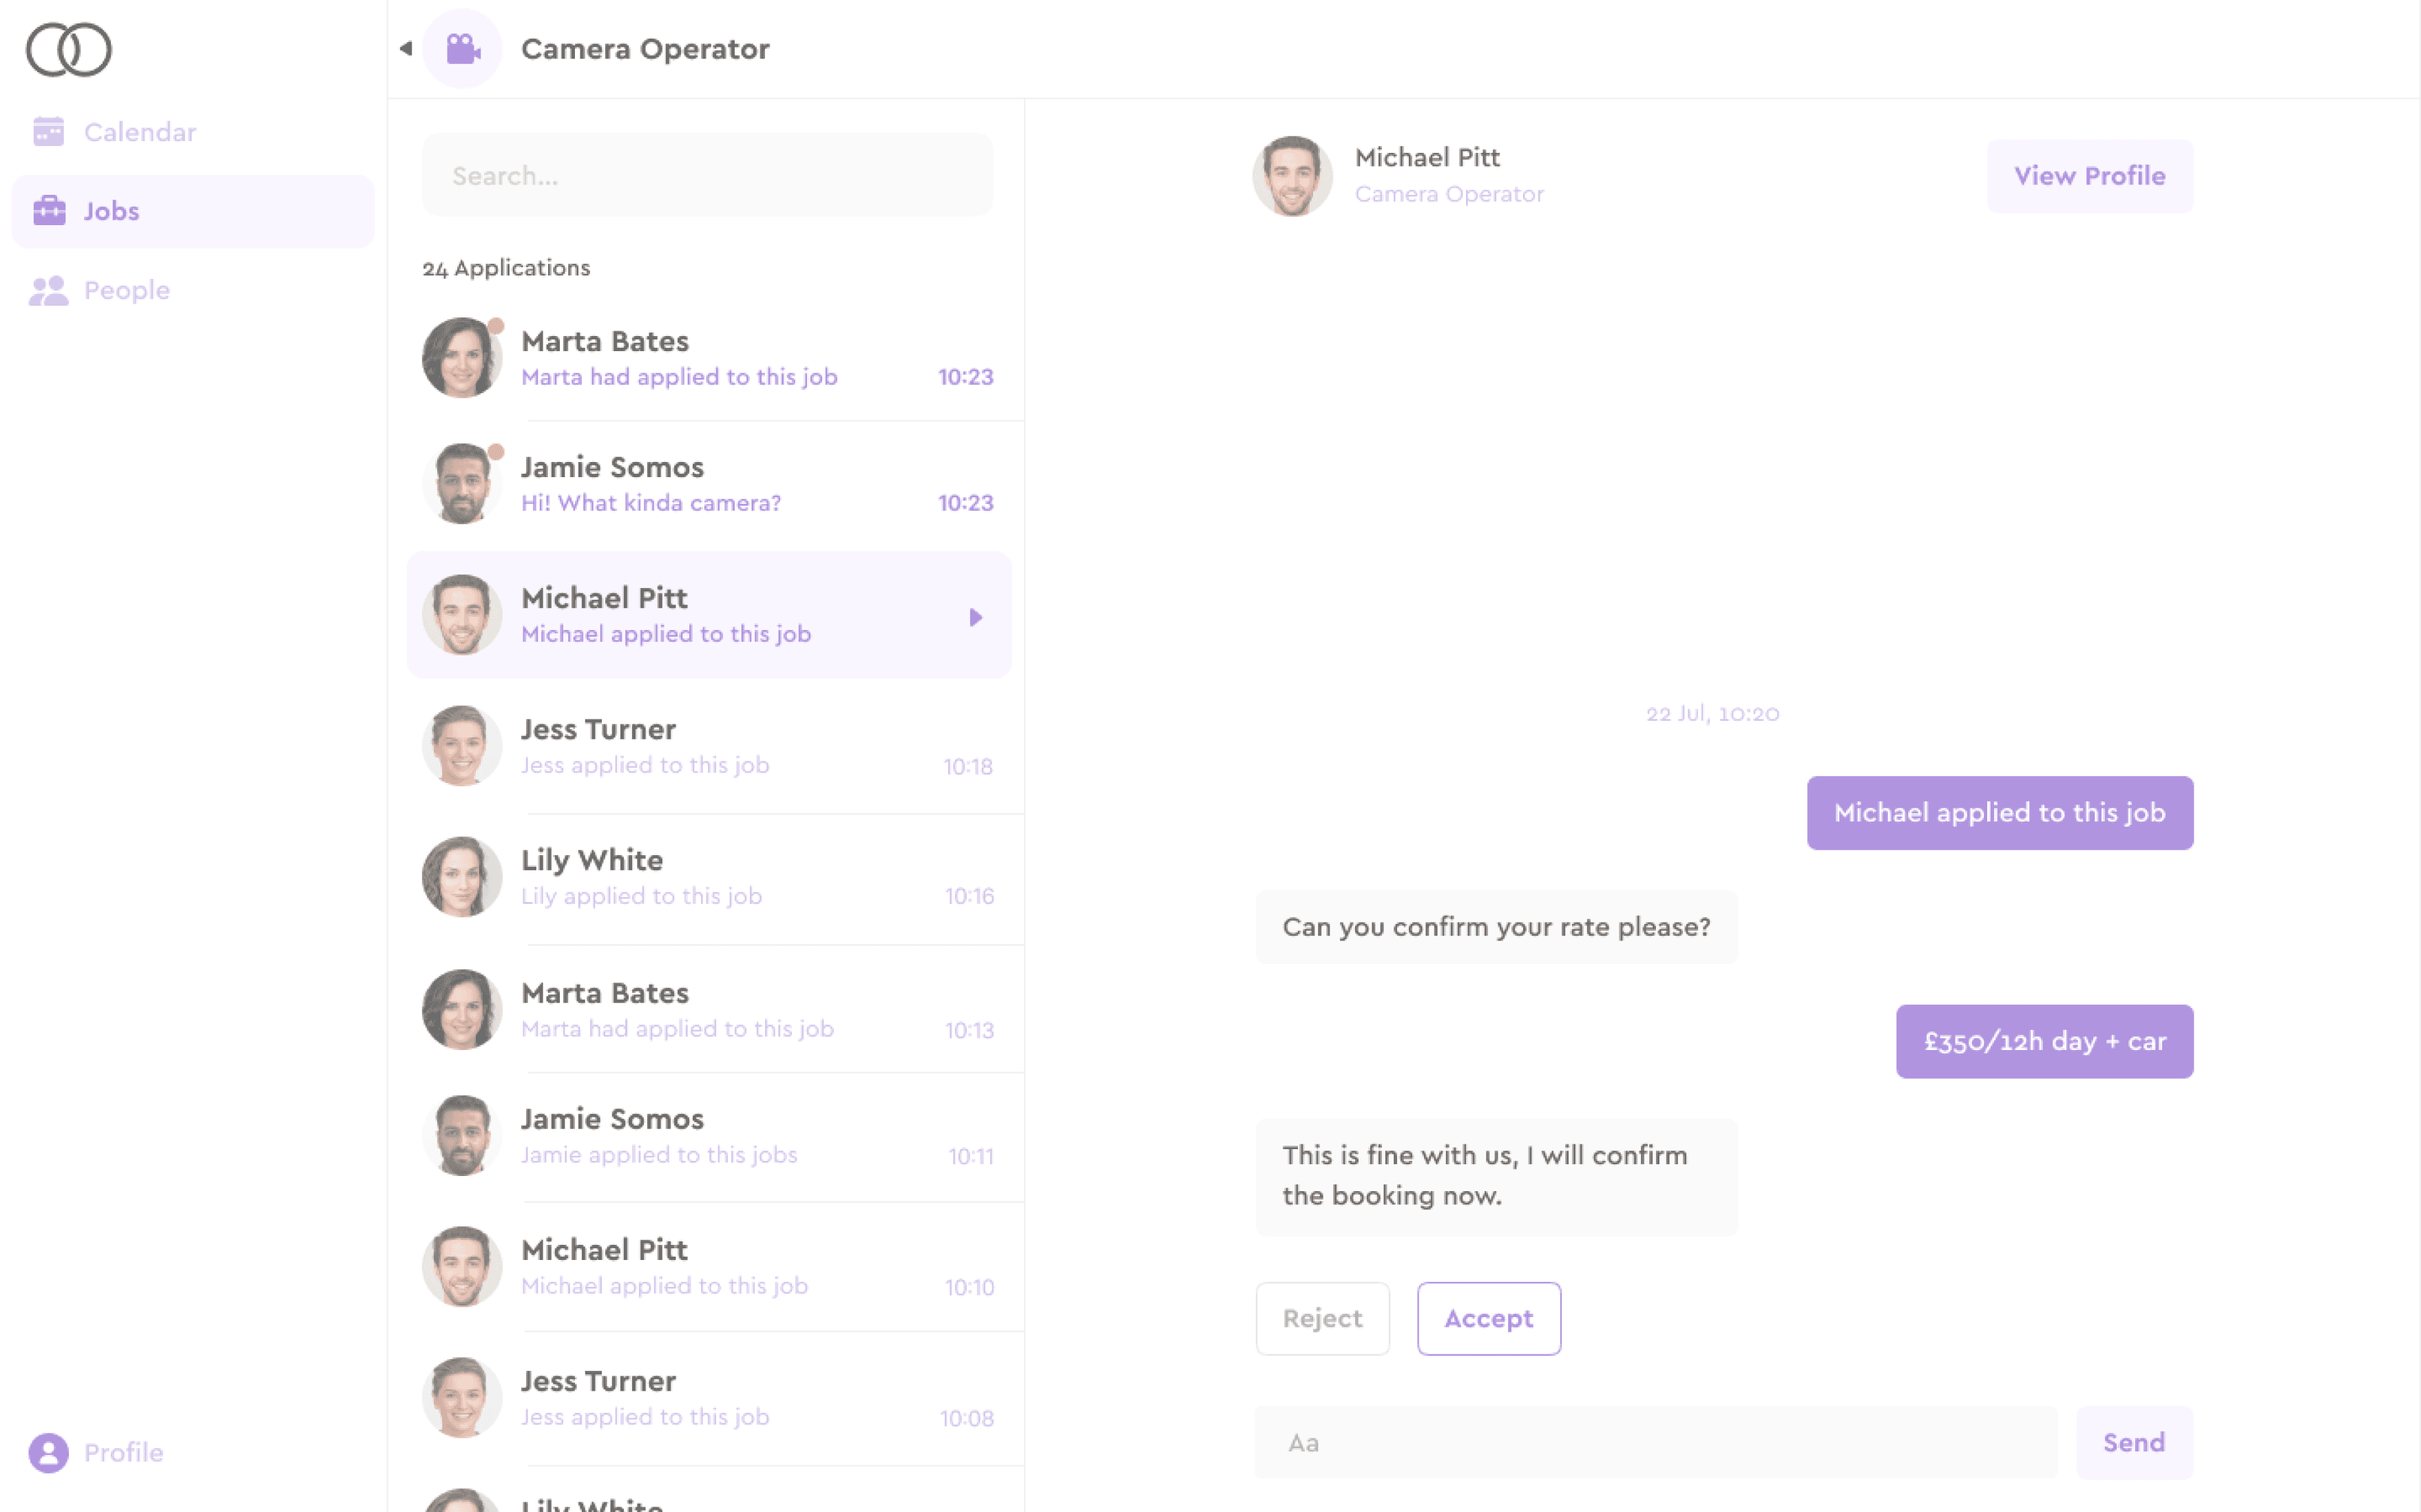Image resolution: width=2421 pixels, height=1512 pixels.
Task: Click the Jobs briefcase icon
Action: pos(49,211)
